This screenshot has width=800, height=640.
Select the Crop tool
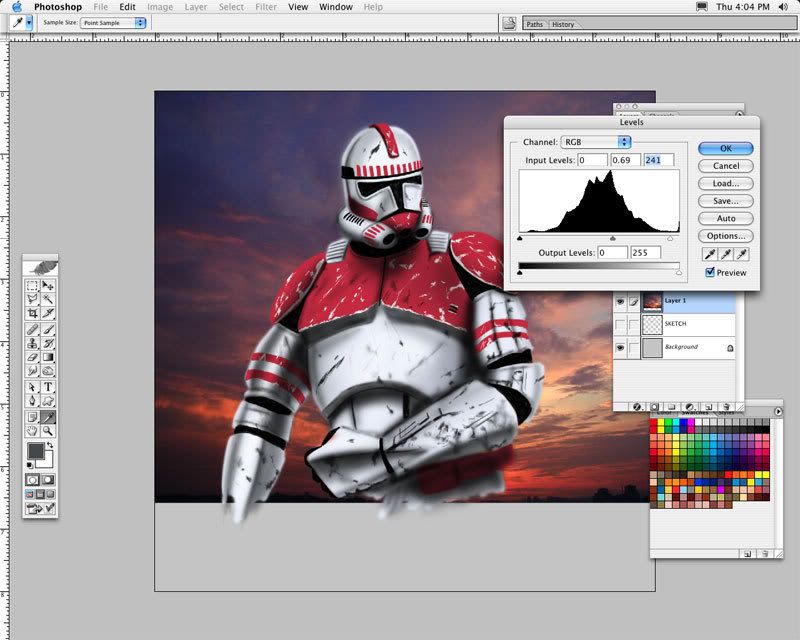(x=32, y=313)
